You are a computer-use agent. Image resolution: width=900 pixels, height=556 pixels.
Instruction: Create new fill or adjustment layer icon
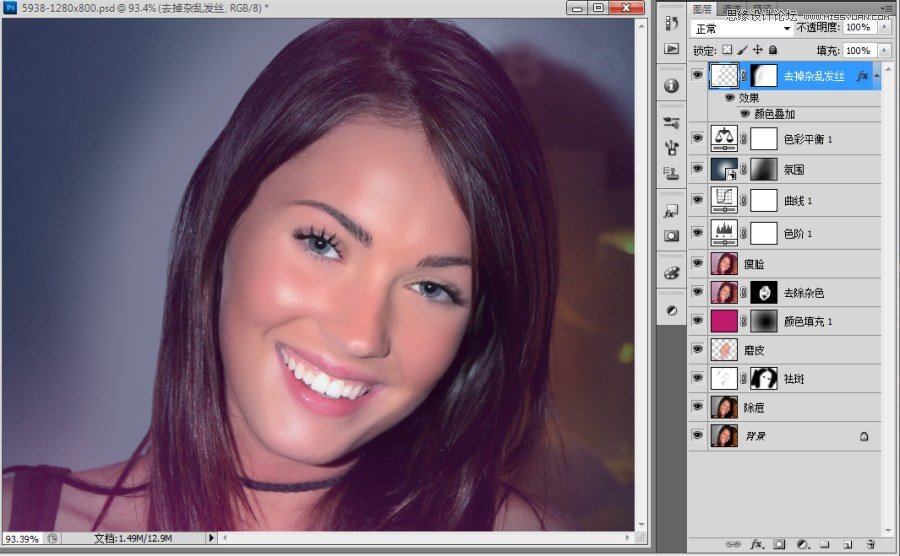(x=802, y=543)
